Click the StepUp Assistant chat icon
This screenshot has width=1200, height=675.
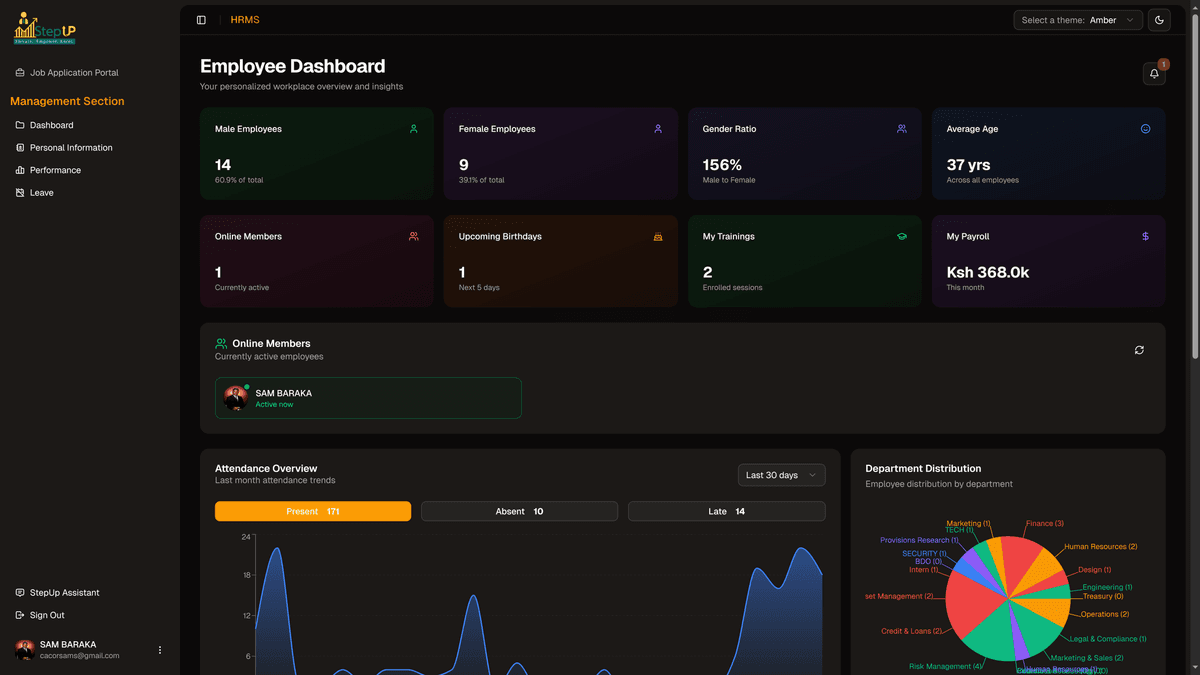(20, 593)
